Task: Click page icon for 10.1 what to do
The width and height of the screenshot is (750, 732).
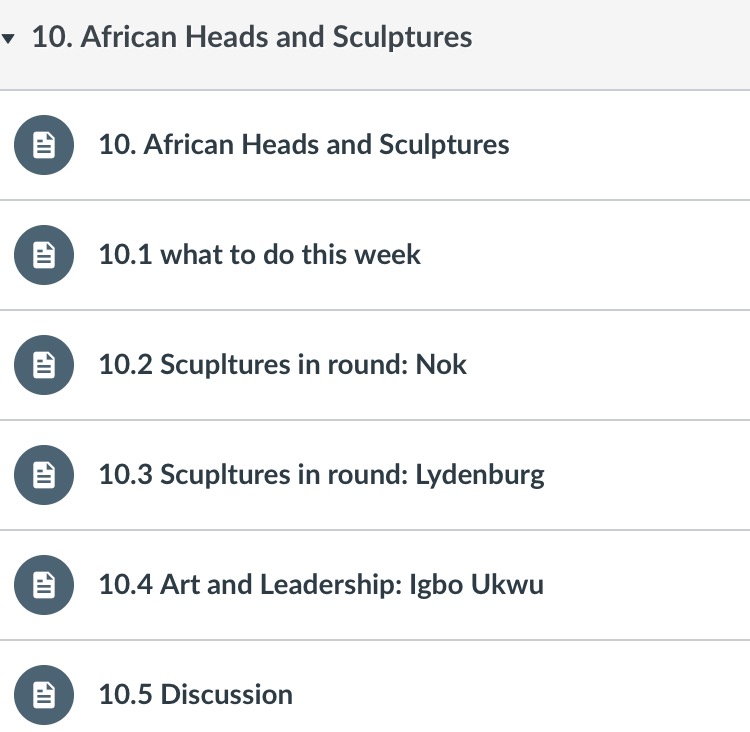Action: coord(43,255)
